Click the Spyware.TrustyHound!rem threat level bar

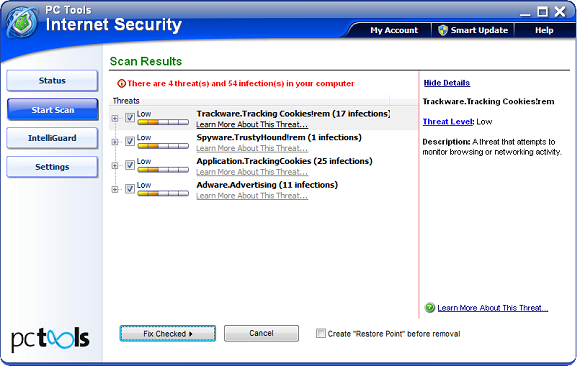point(163,146)
